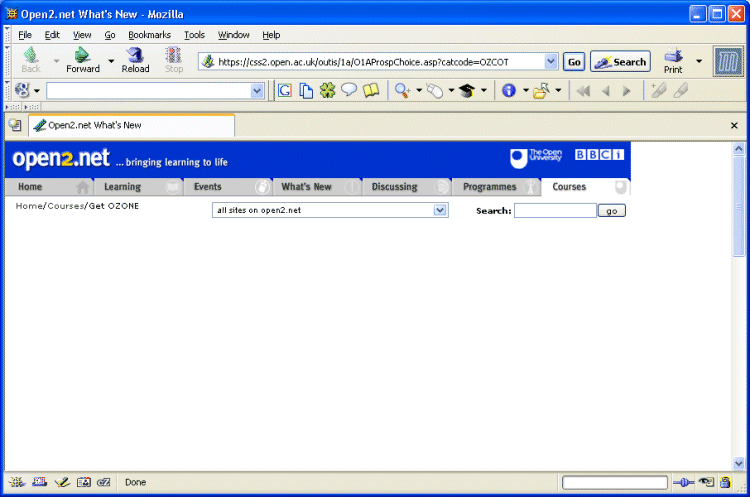Image resolution: width=750 pixels, height=497 pixels.
Task: Open the new tab icon left of tabs
Action: tap(15, 125)
